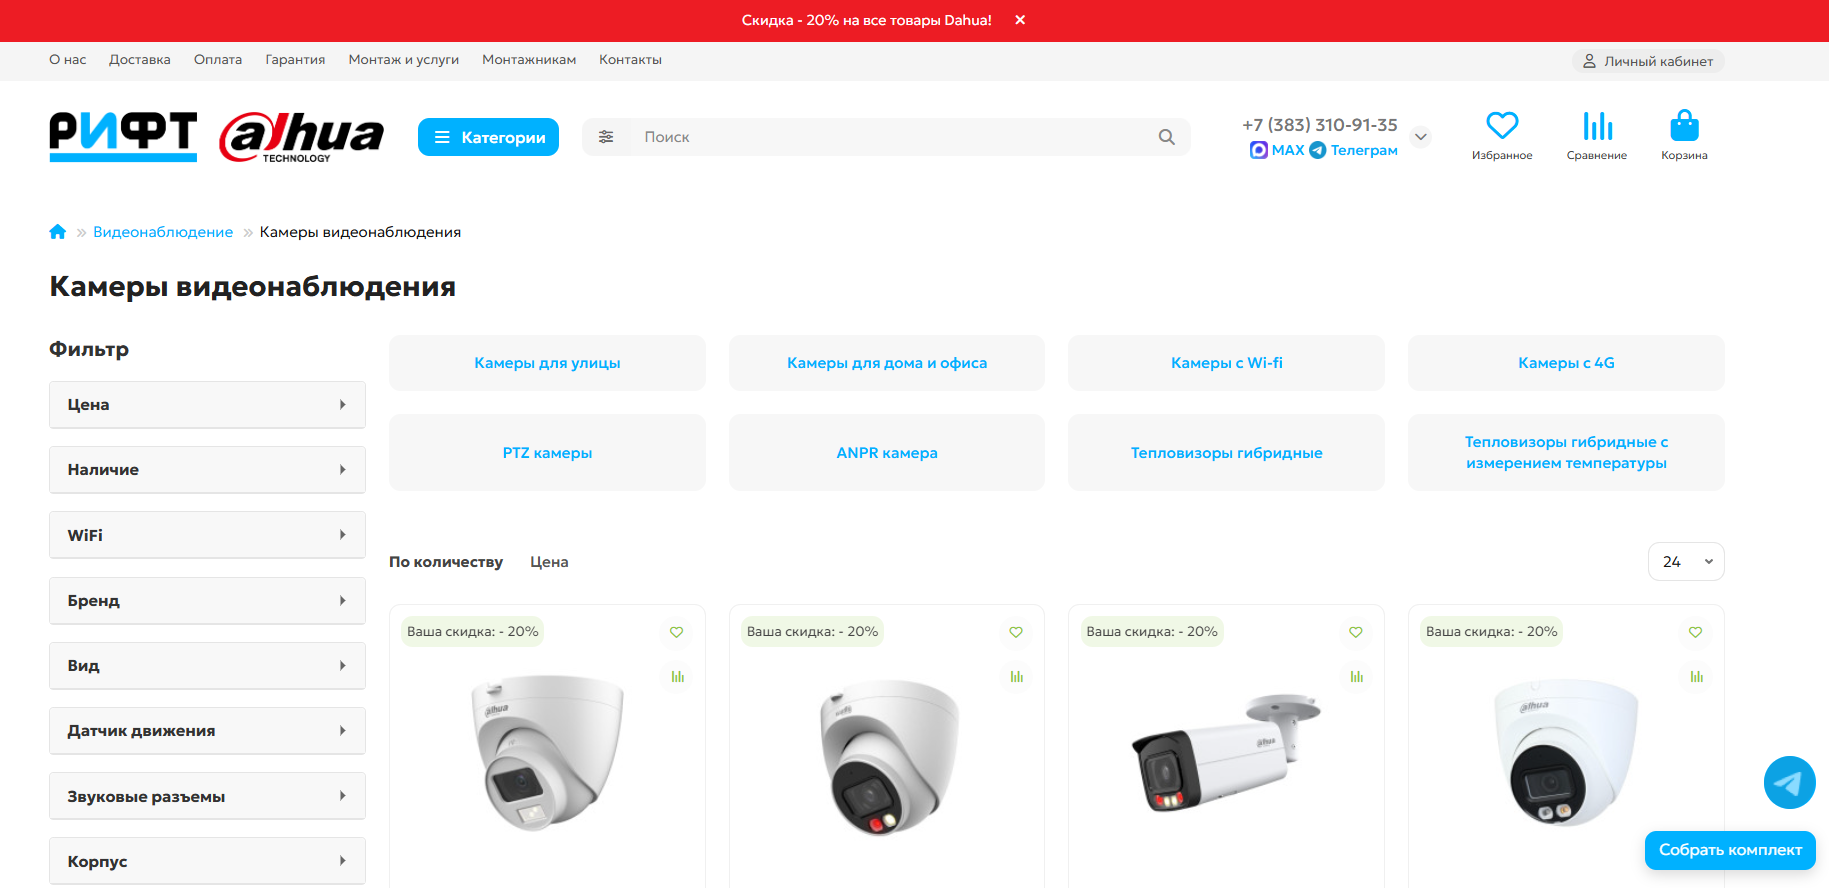Open the Категории button

point(488,137)
